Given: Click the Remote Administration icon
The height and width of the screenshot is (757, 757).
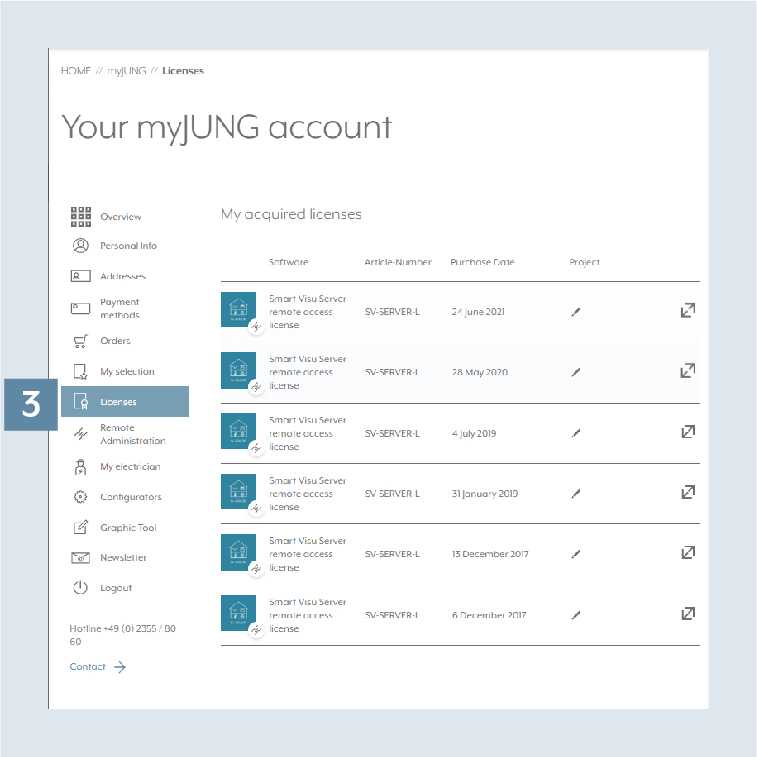Looking at the screenshot, I should [x=81, y=434].
